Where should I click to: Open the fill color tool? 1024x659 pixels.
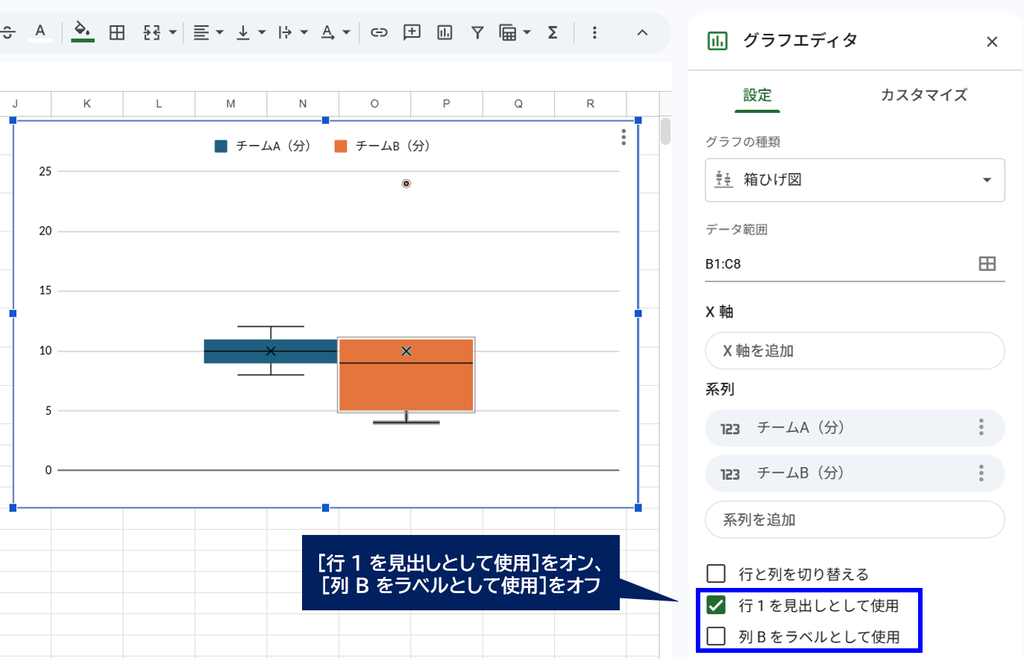point(82,32)
